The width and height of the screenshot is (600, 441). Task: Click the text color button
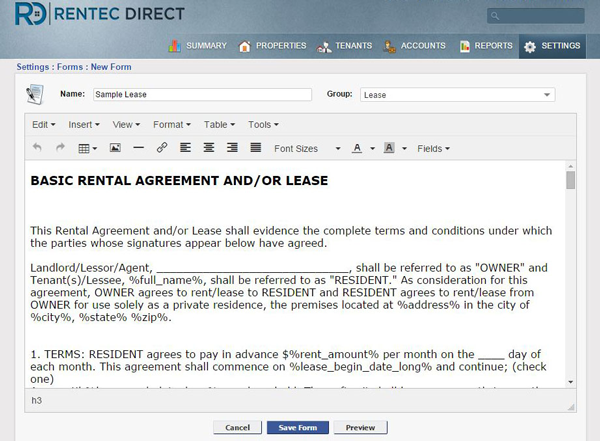(x=357, y=148)
